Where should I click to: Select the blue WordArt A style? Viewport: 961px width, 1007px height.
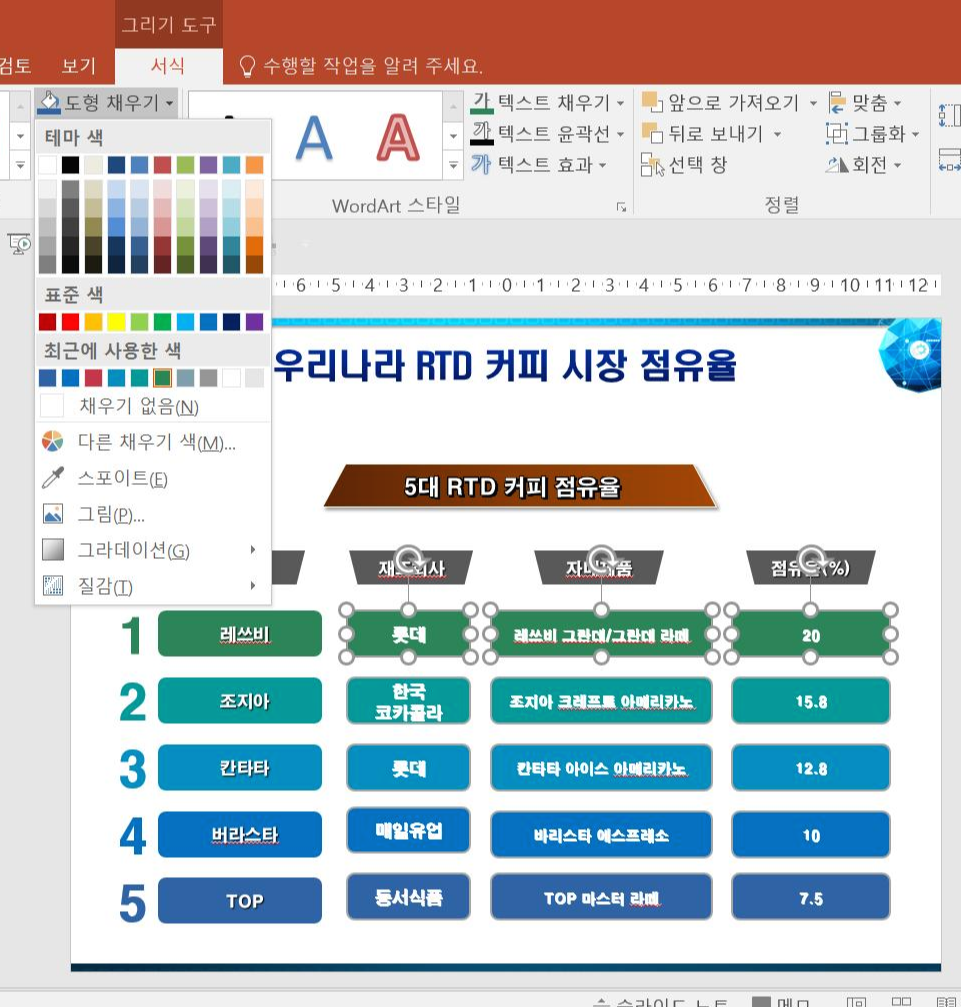tap(314, 137)
